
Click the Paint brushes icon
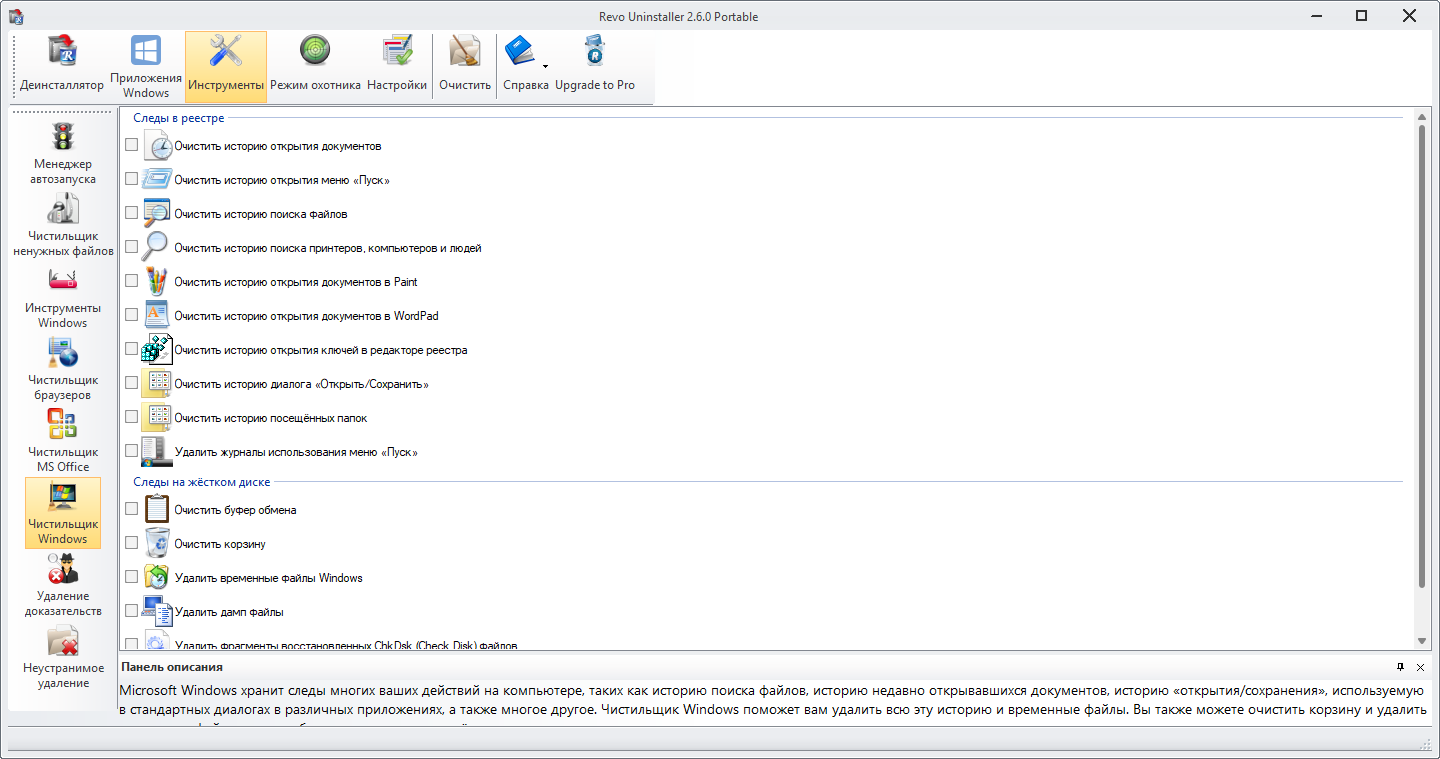[x=157, y=281]
